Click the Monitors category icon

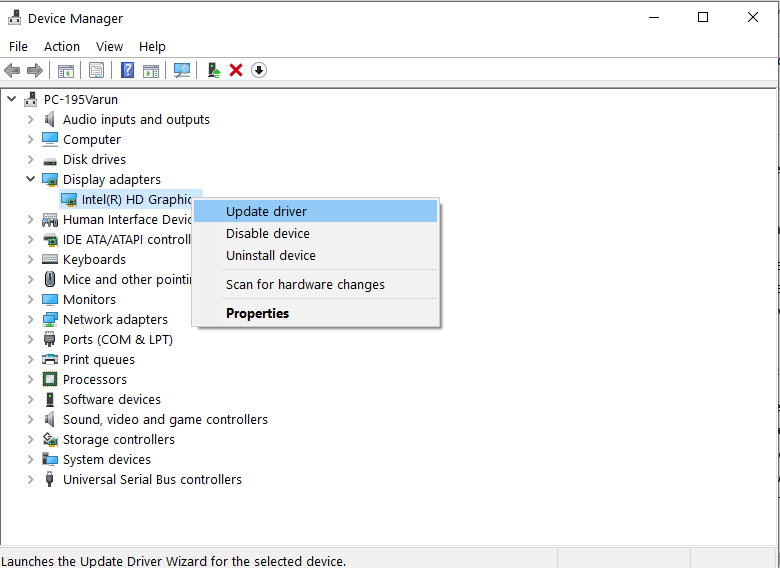[x=50, y=299]
